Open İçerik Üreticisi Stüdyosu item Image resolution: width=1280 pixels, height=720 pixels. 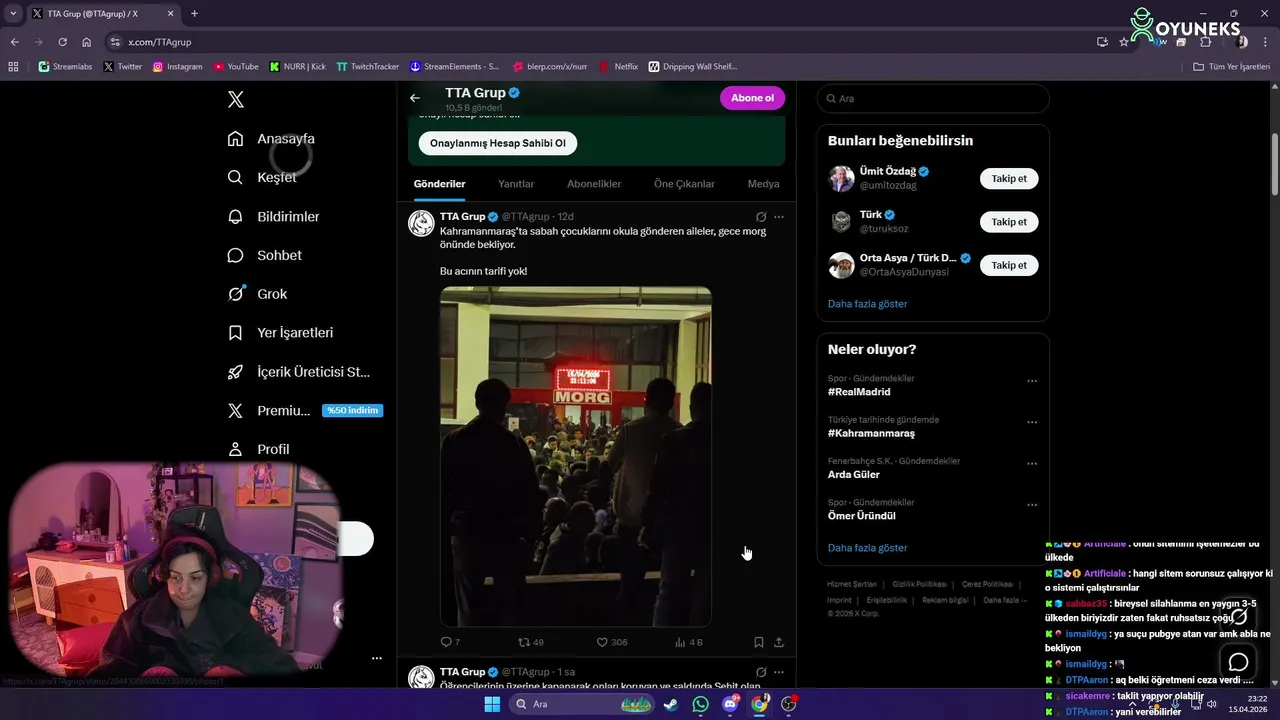298,372
